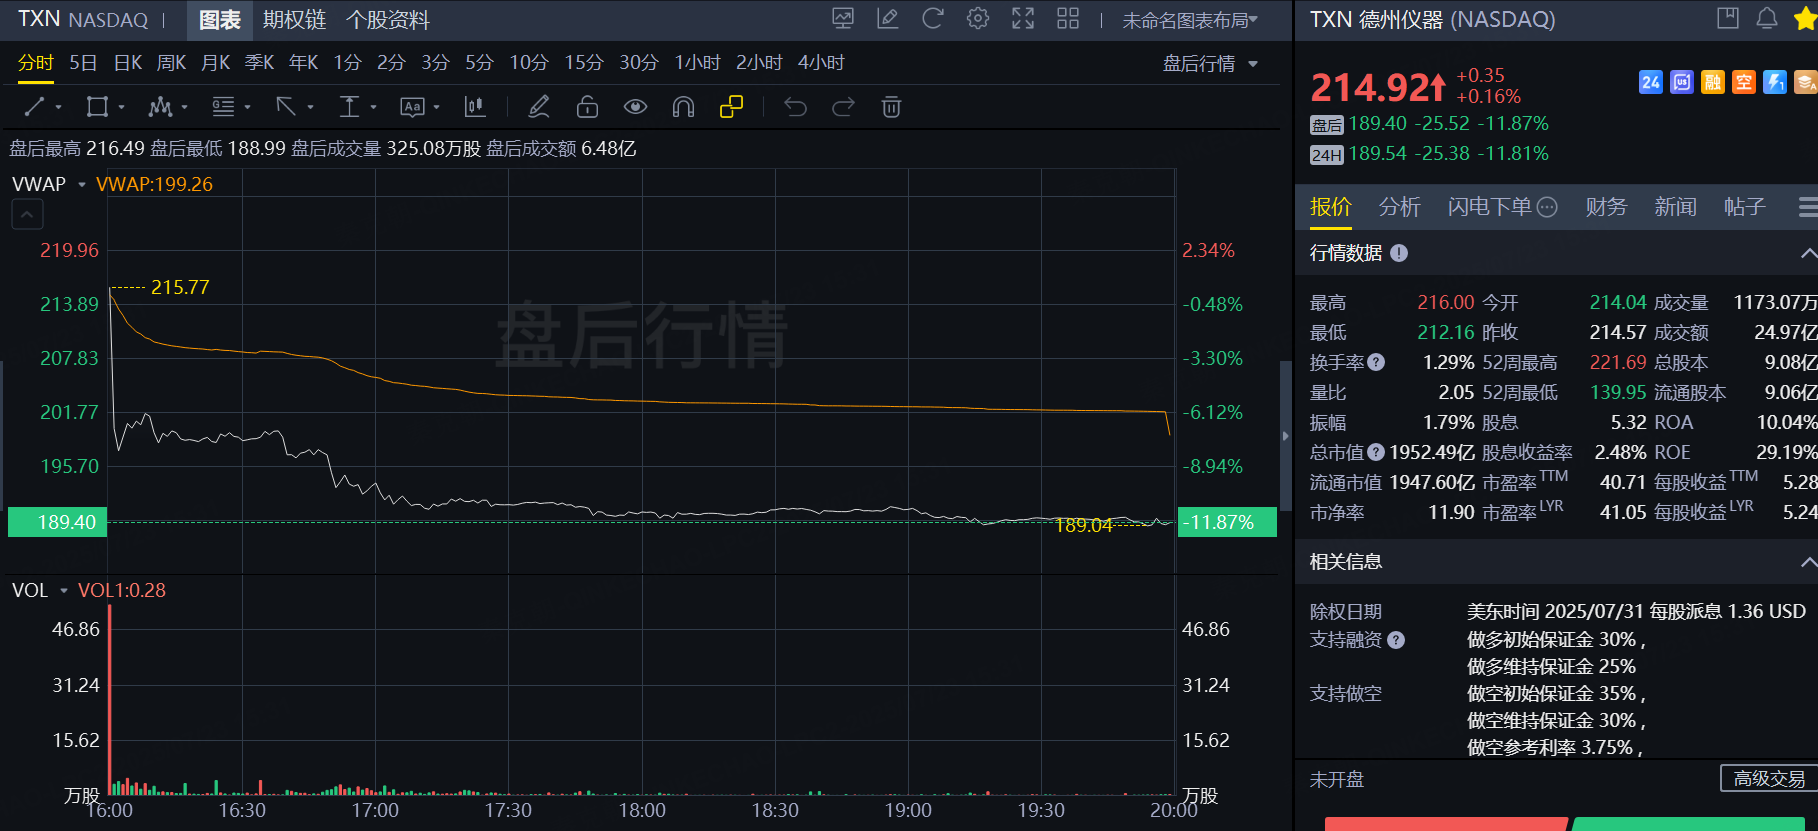Refresh the chart
This screenshot has height=831, width=1818.
click(x=932, y=18)
